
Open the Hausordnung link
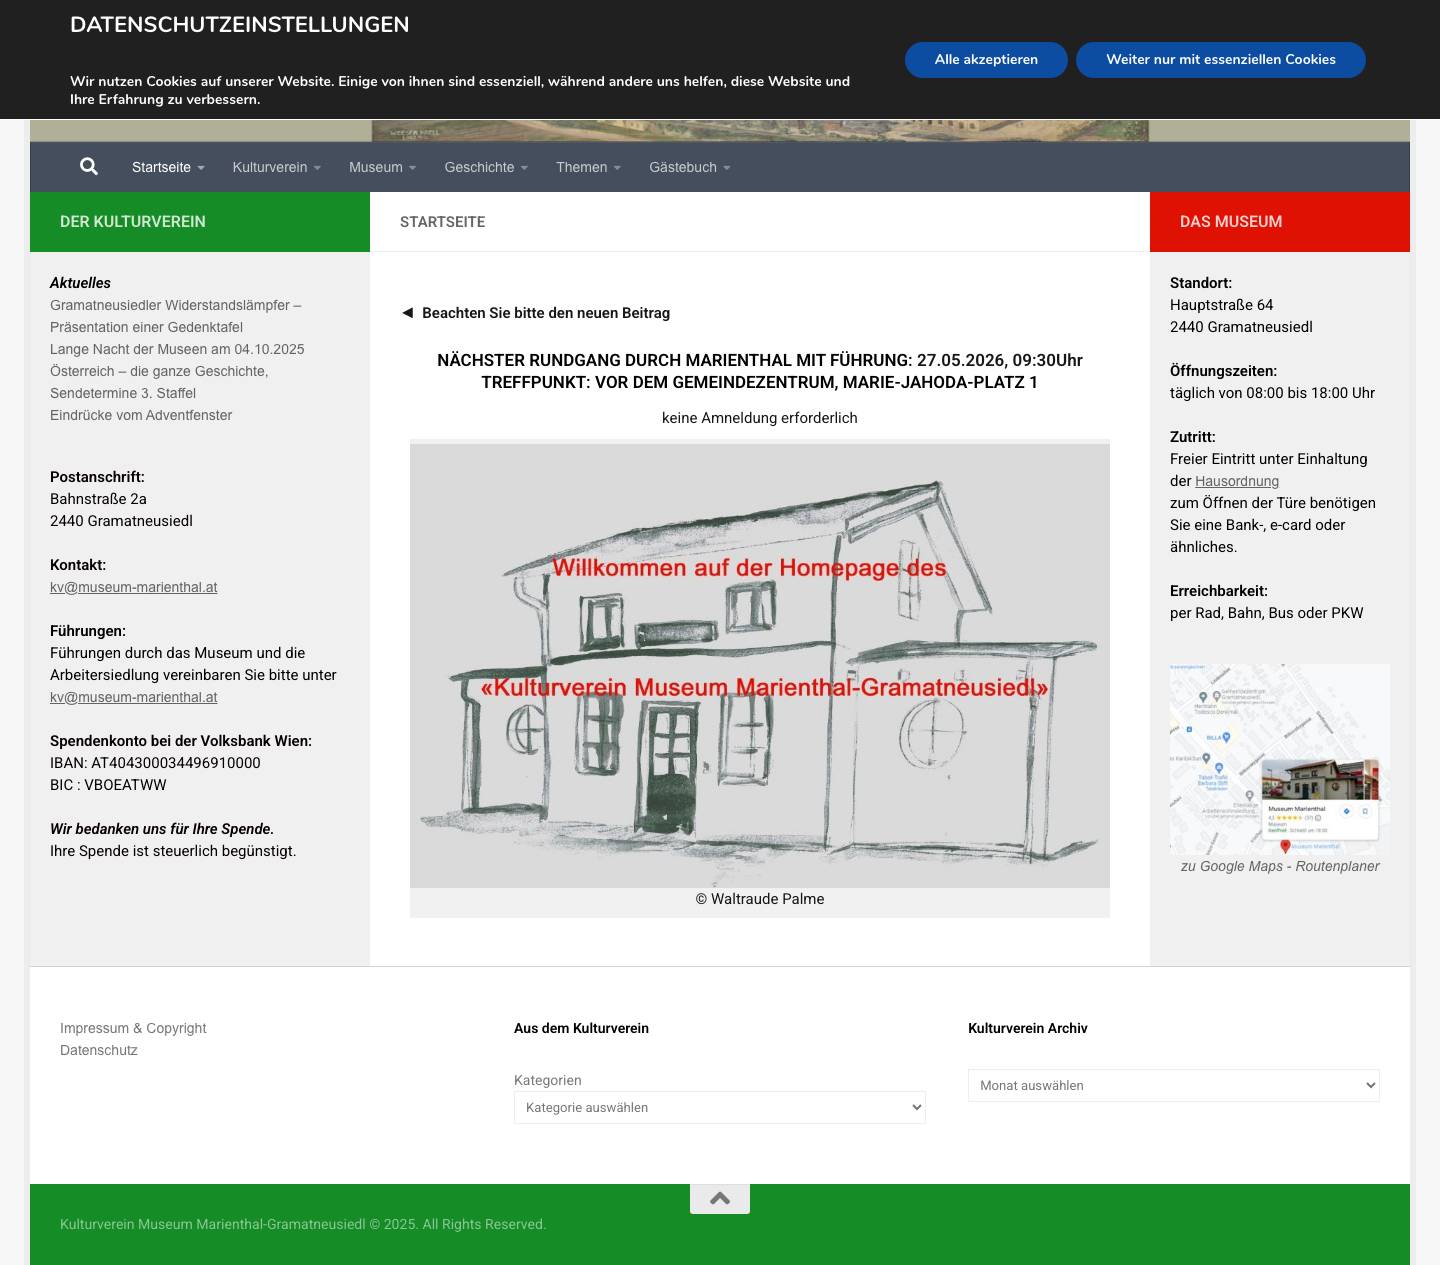tap(1237, 481)
